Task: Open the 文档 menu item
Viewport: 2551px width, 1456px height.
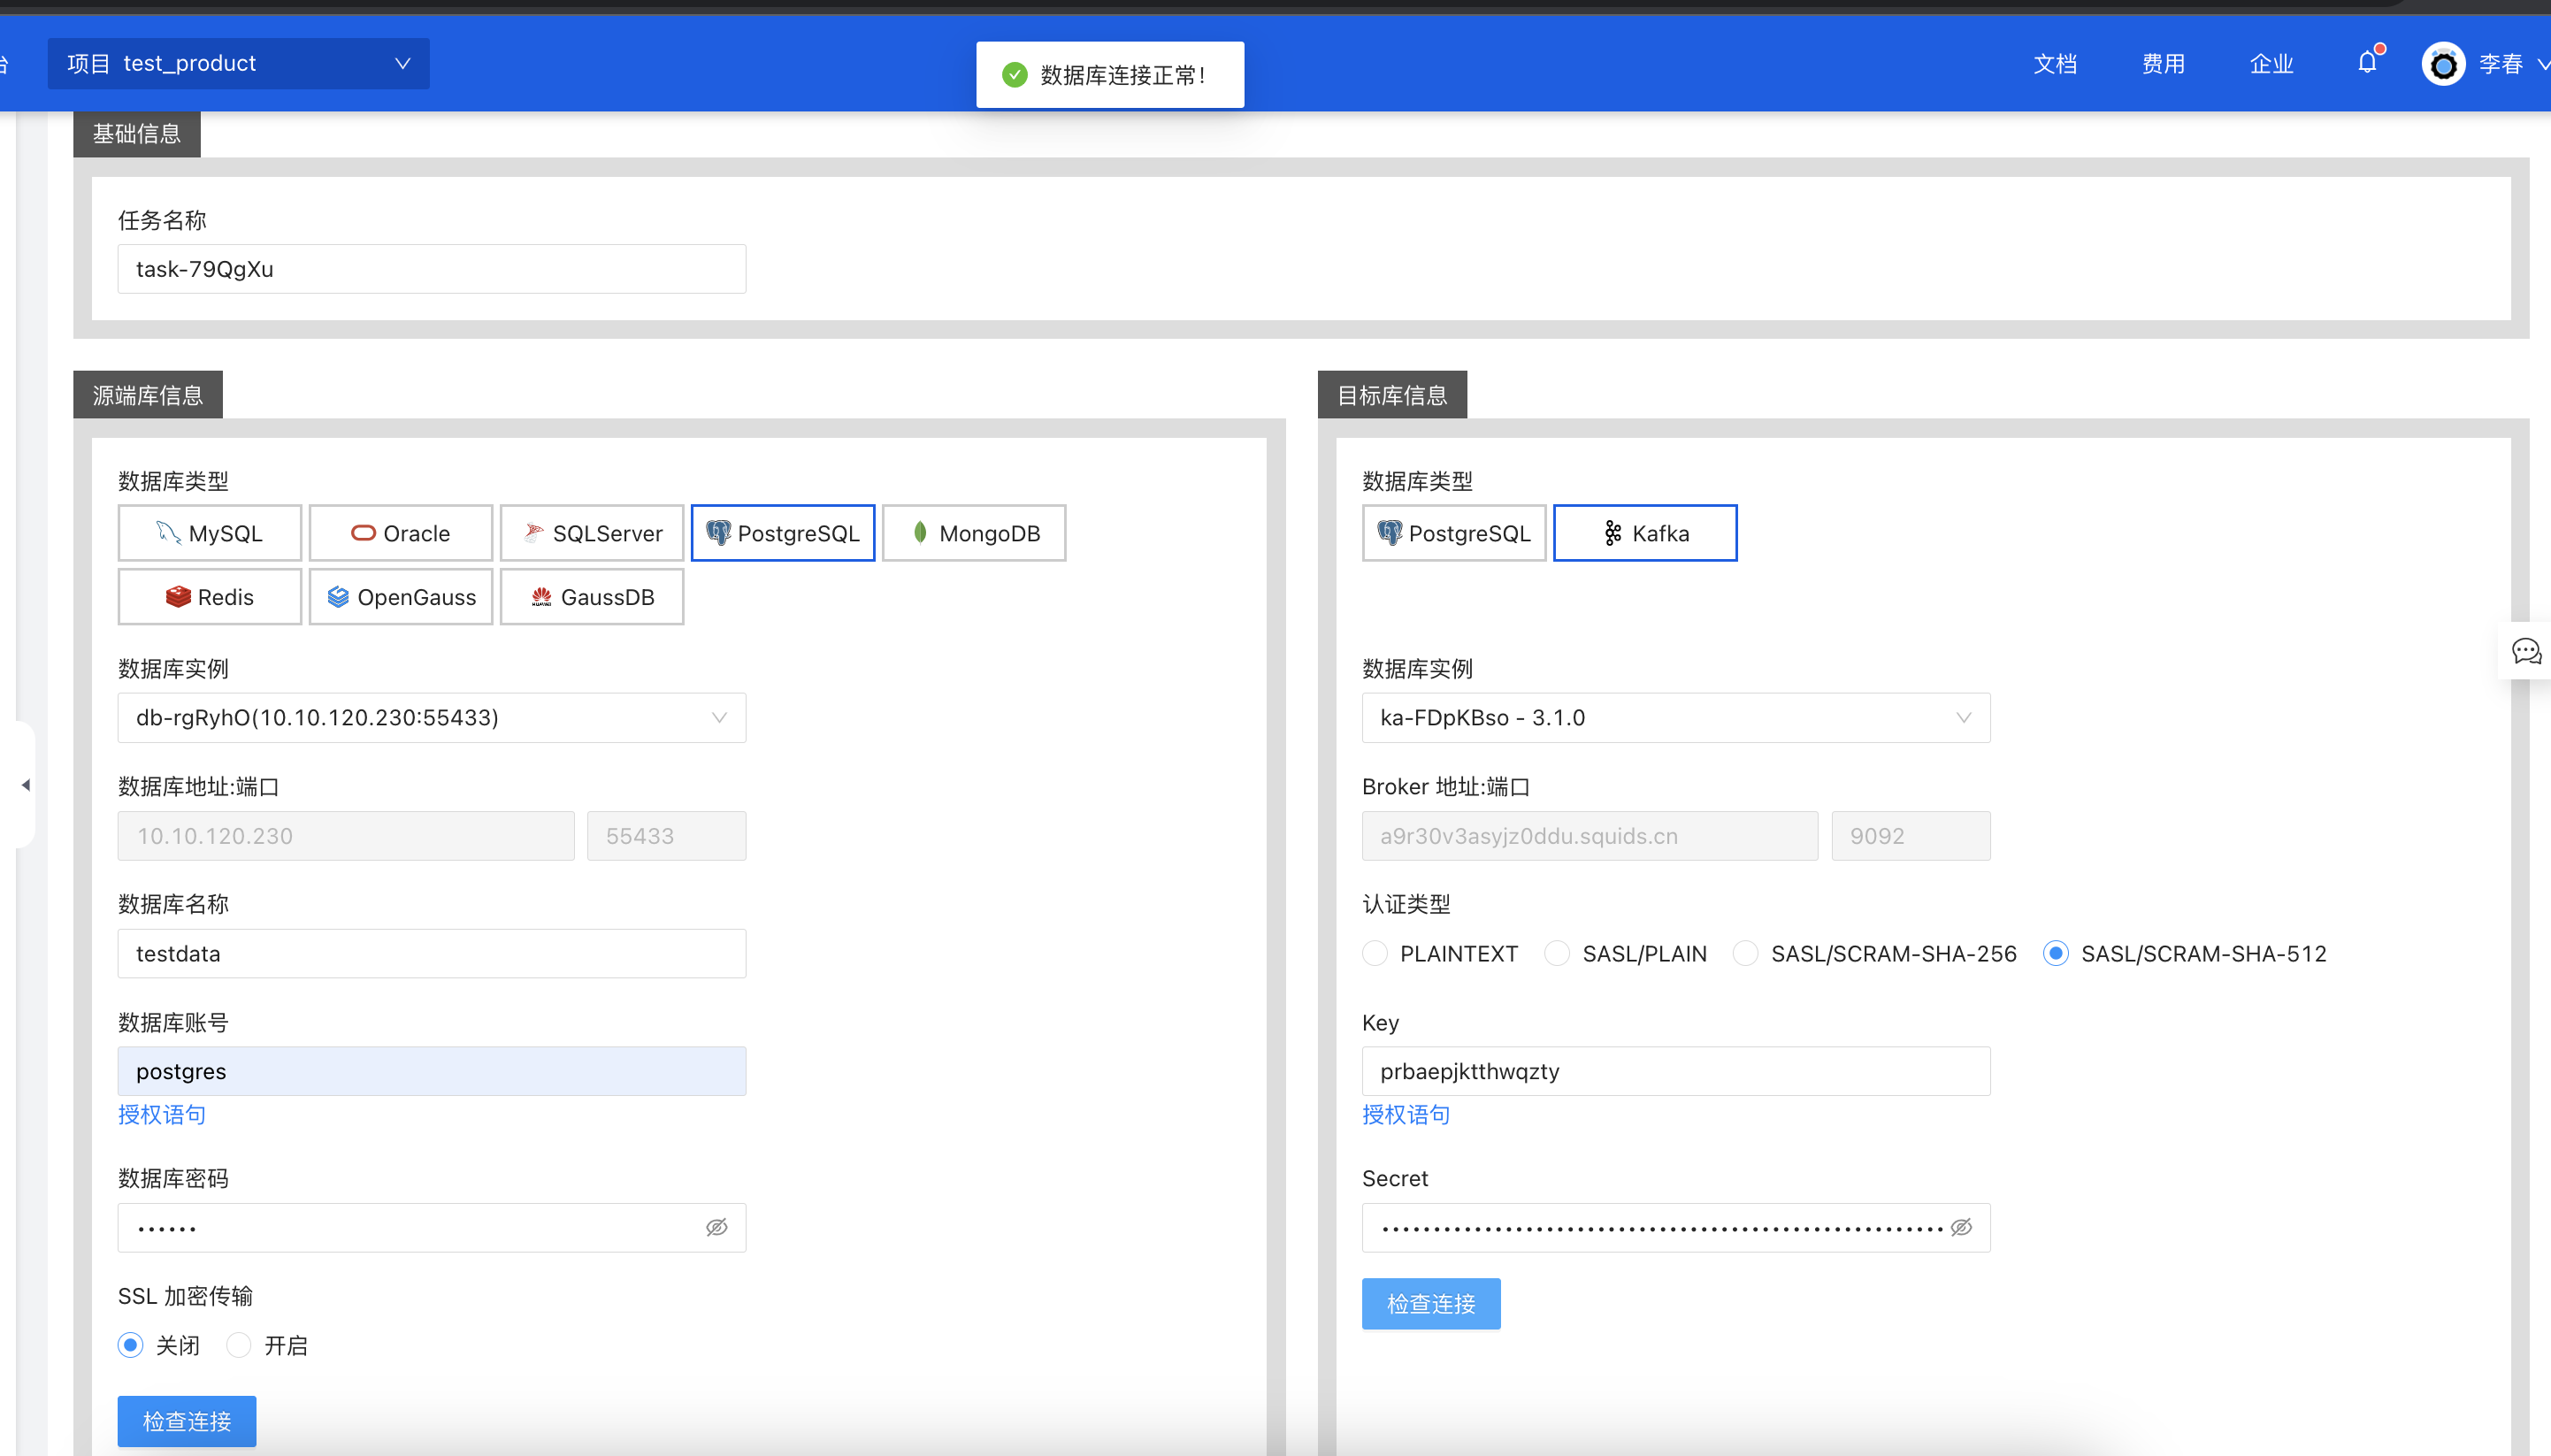Action: pos(2054,64)
